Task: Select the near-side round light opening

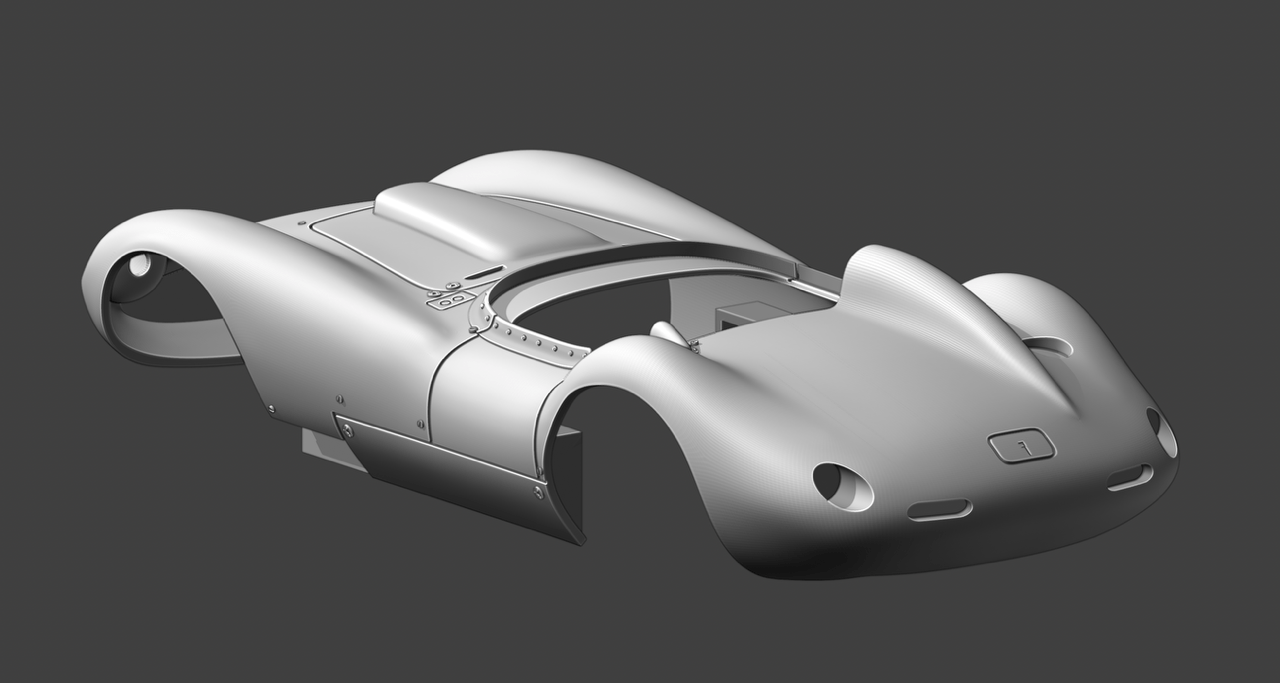Action: tap(842, 486)
